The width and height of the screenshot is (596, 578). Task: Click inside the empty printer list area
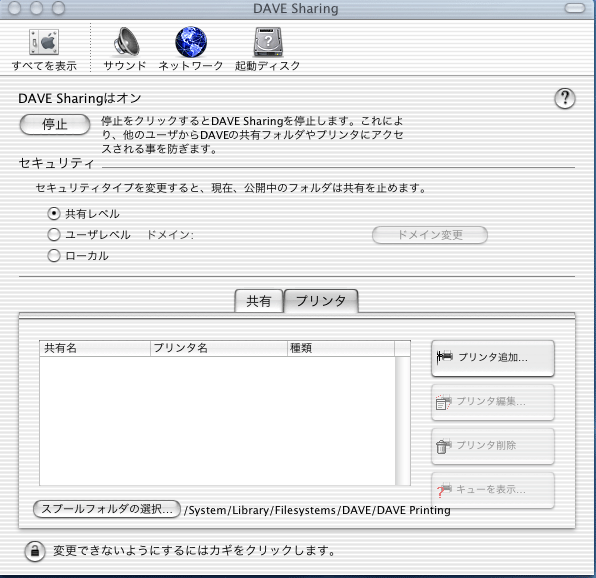point(217,421)
